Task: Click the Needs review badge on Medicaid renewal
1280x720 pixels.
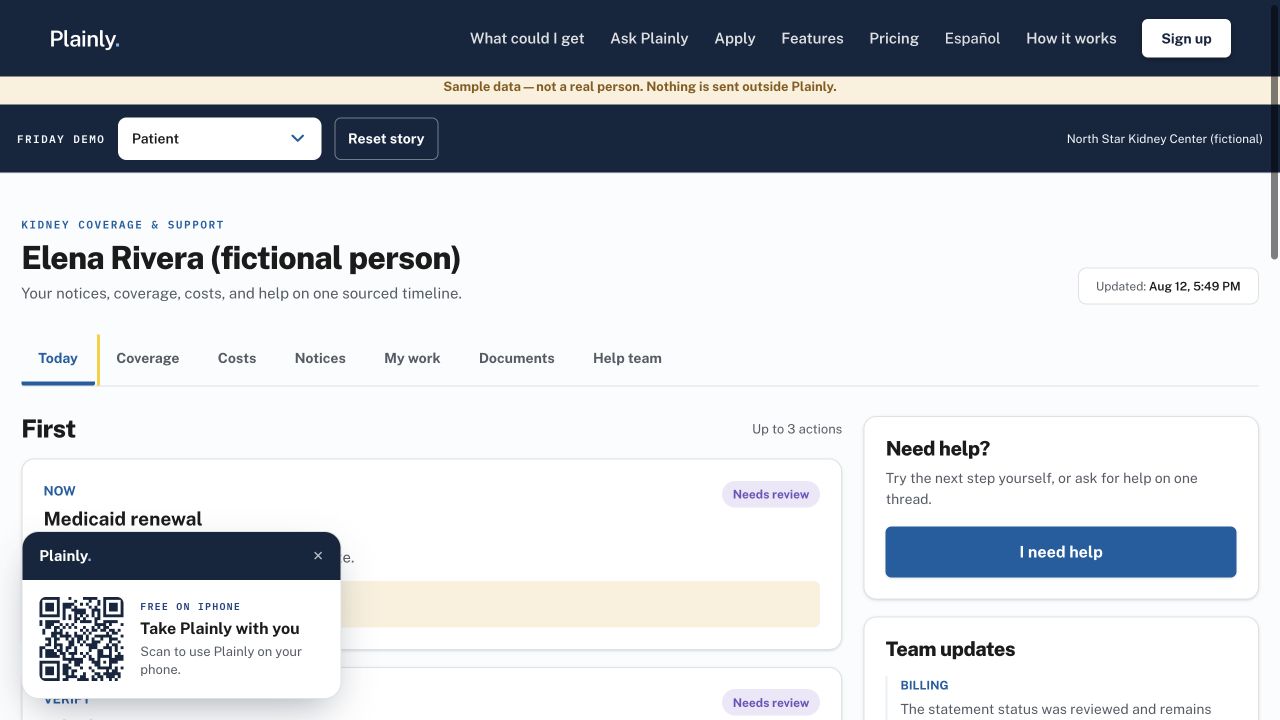Action: pyautogui.click(x=771, y=494)
